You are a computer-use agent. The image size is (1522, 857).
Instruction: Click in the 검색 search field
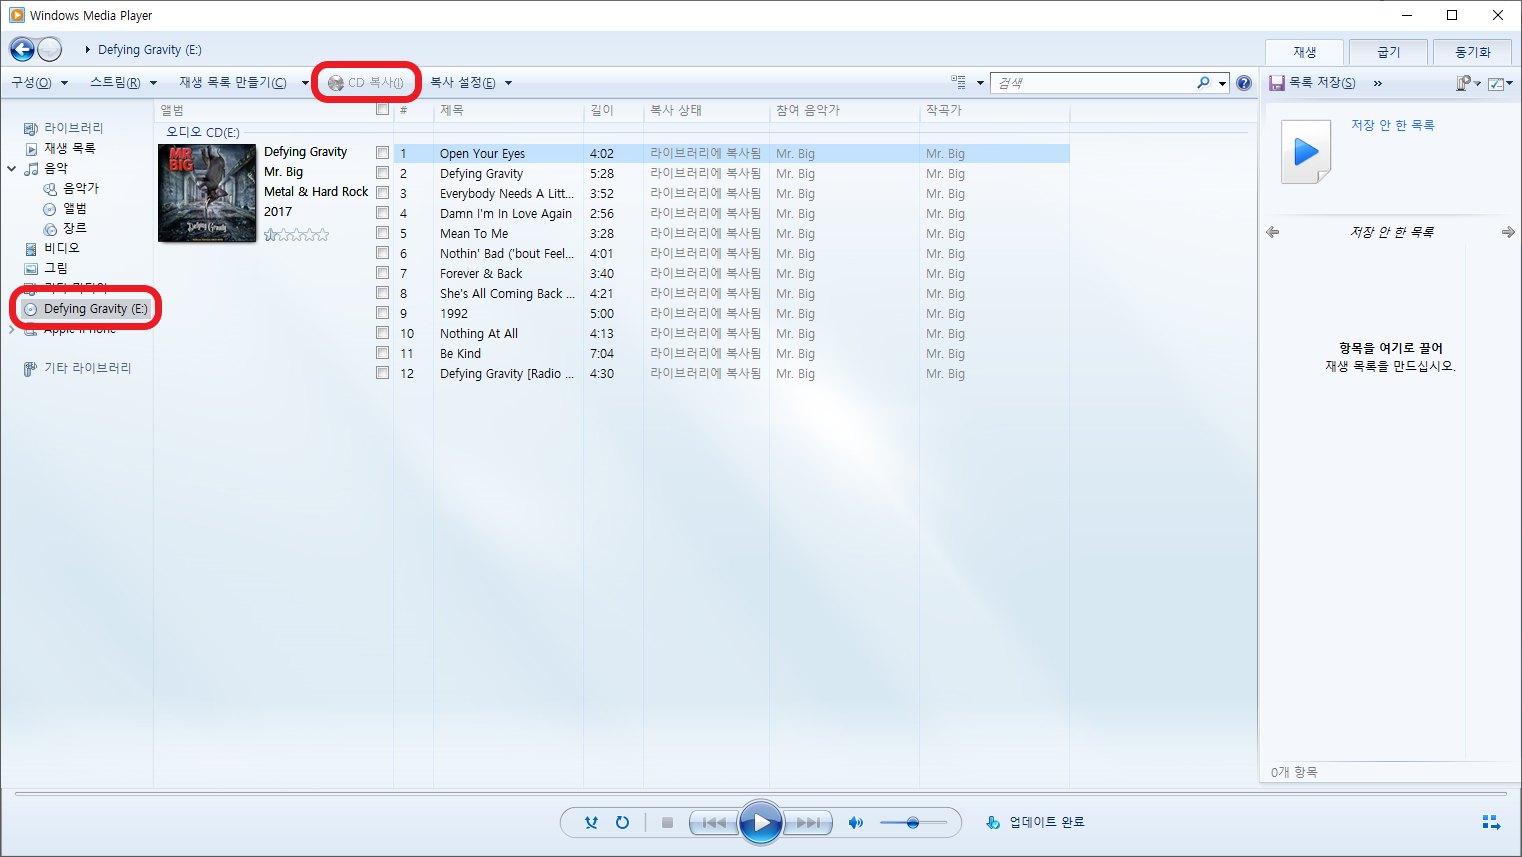[x=1093, y=83]
